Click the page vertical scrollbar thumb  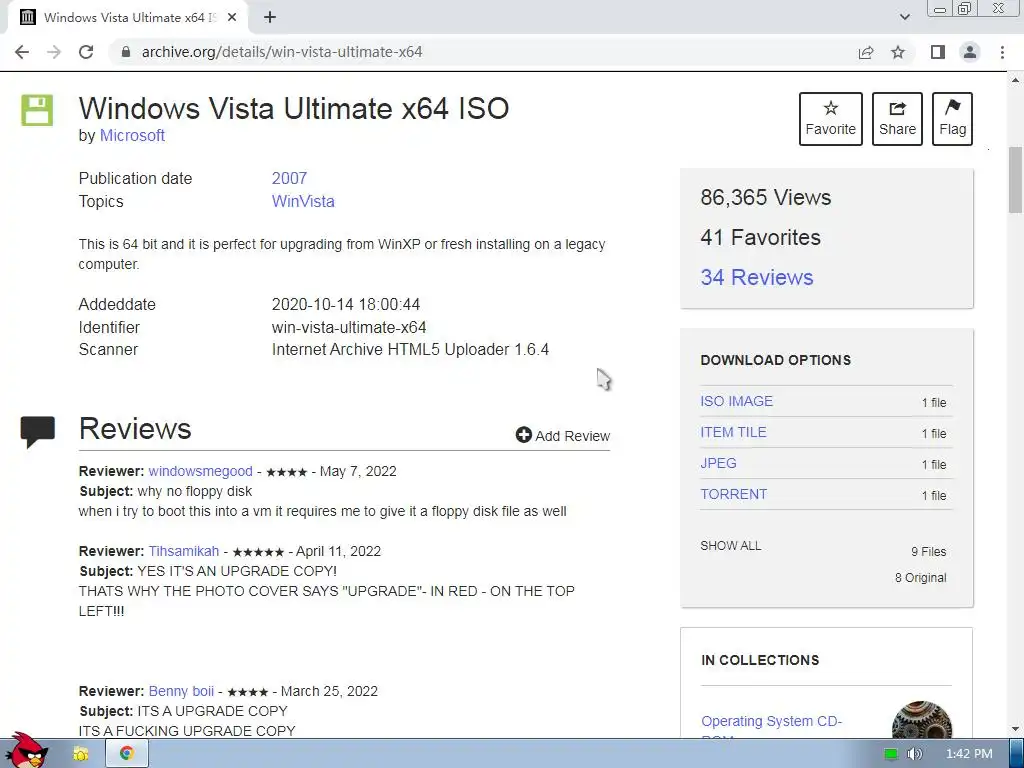coord(1015,180)
